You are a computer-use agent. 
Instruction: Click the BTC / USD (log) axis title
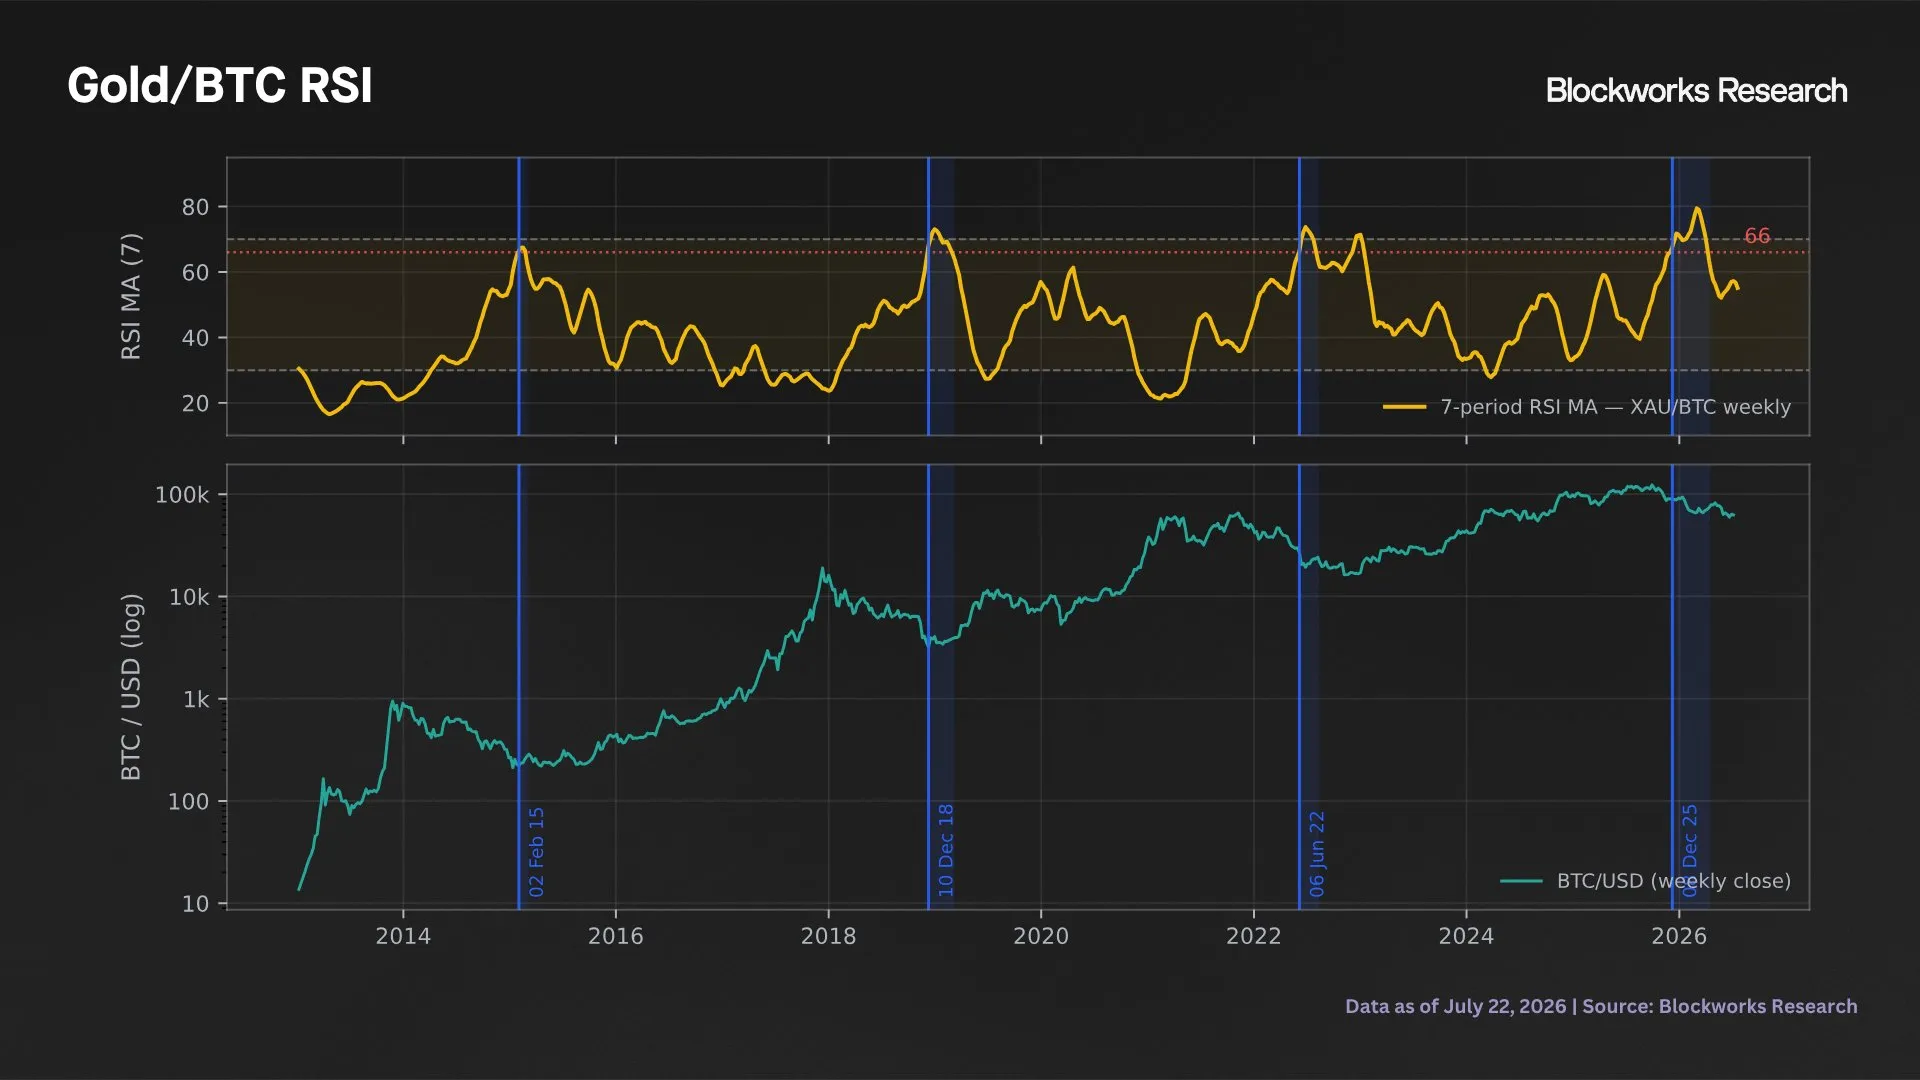[131, 687]
